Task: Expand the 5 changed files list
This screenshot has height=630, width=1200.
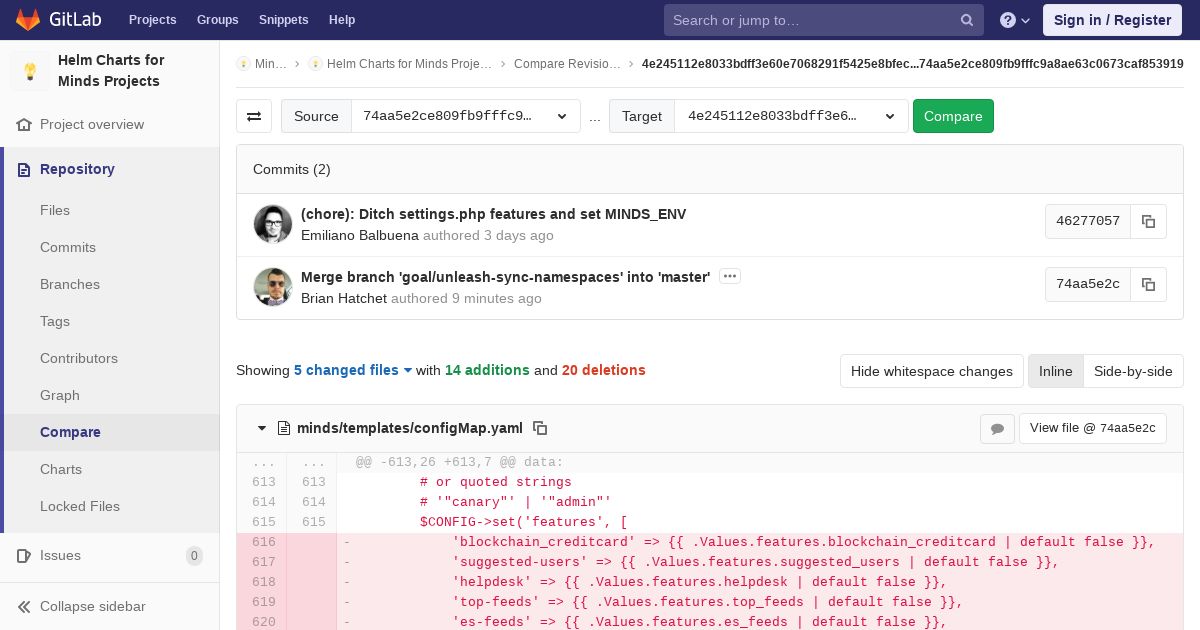Action: (x=353, y=370)
